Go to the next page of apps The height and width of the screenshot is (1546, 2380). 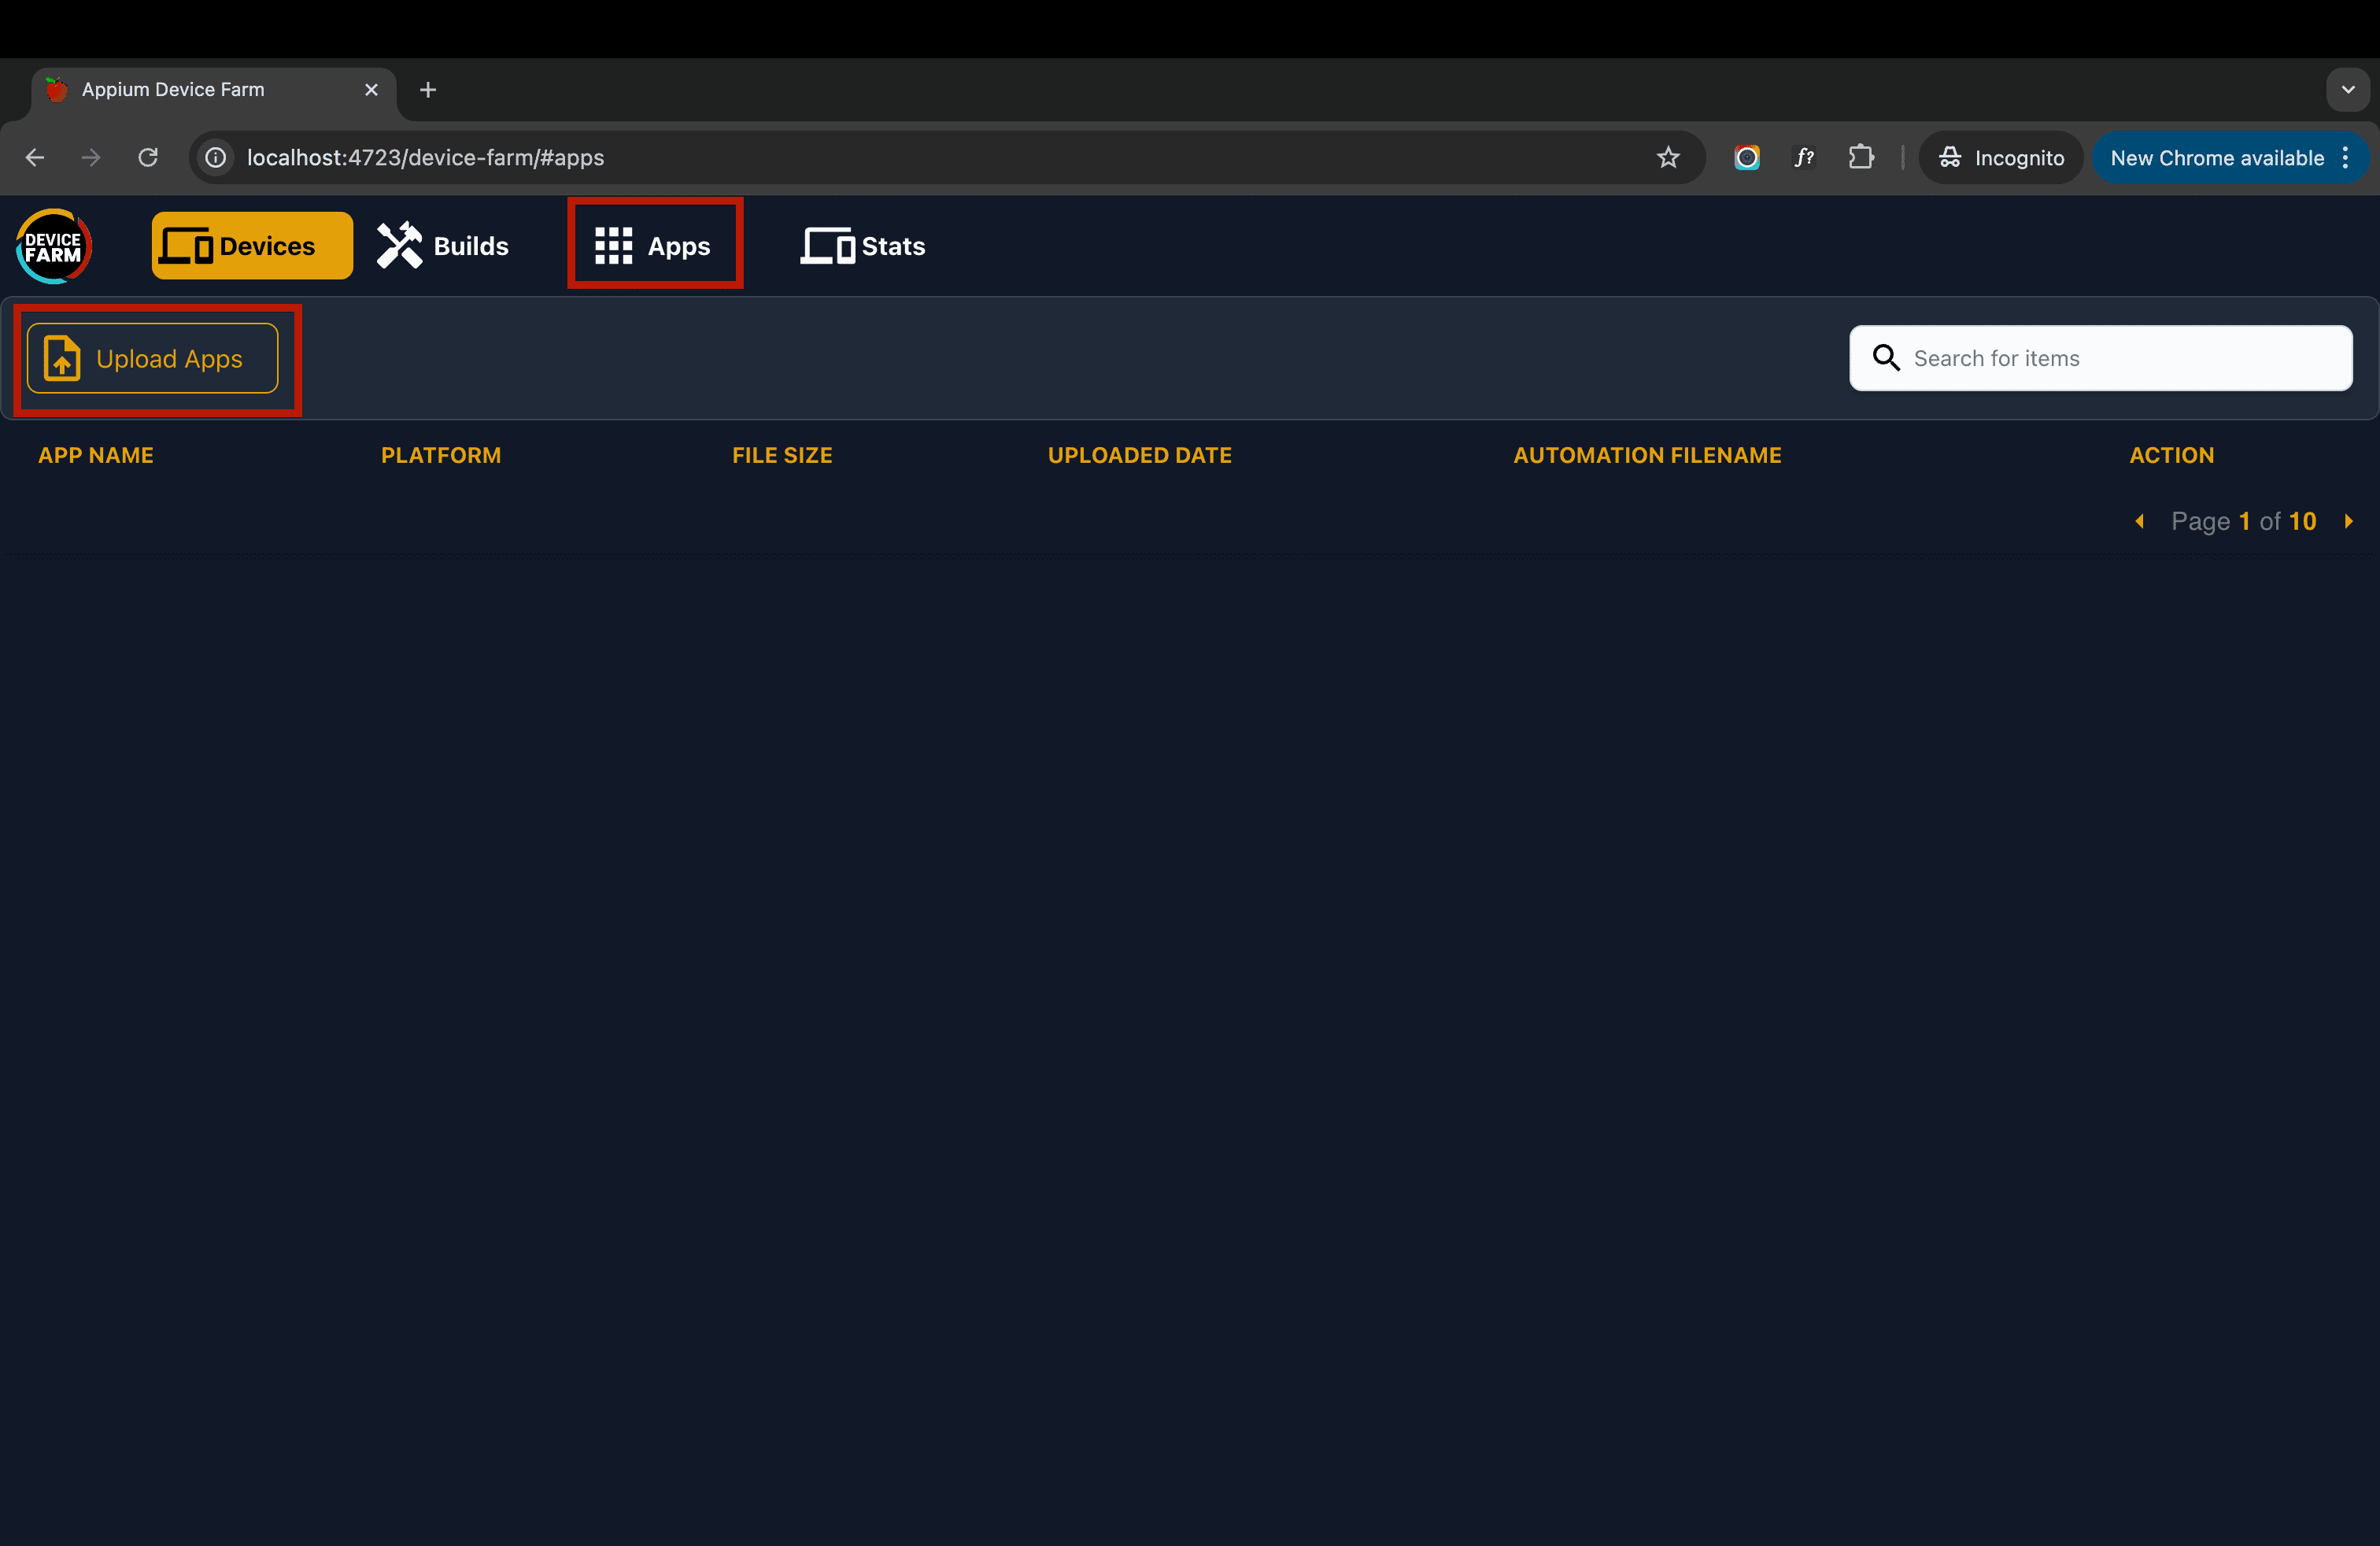[x=2349, y=521]
